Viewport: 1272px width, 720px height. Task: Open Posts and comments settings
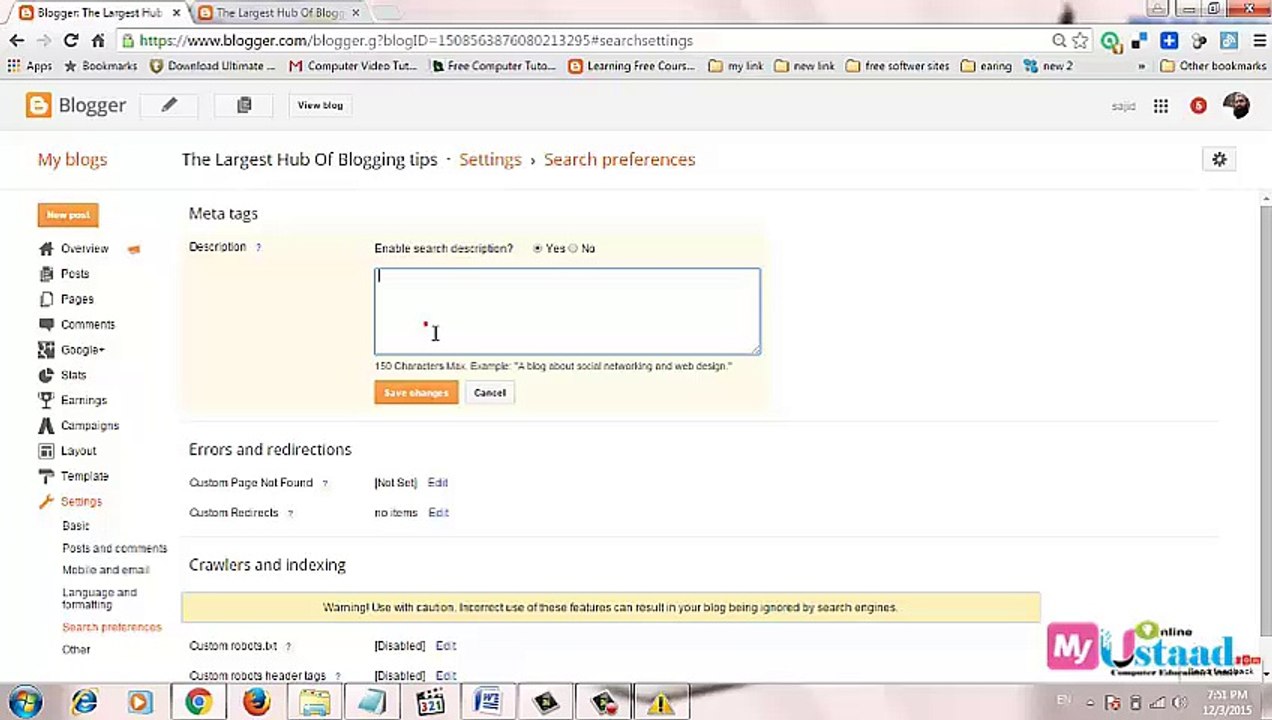tap(115, 548)
